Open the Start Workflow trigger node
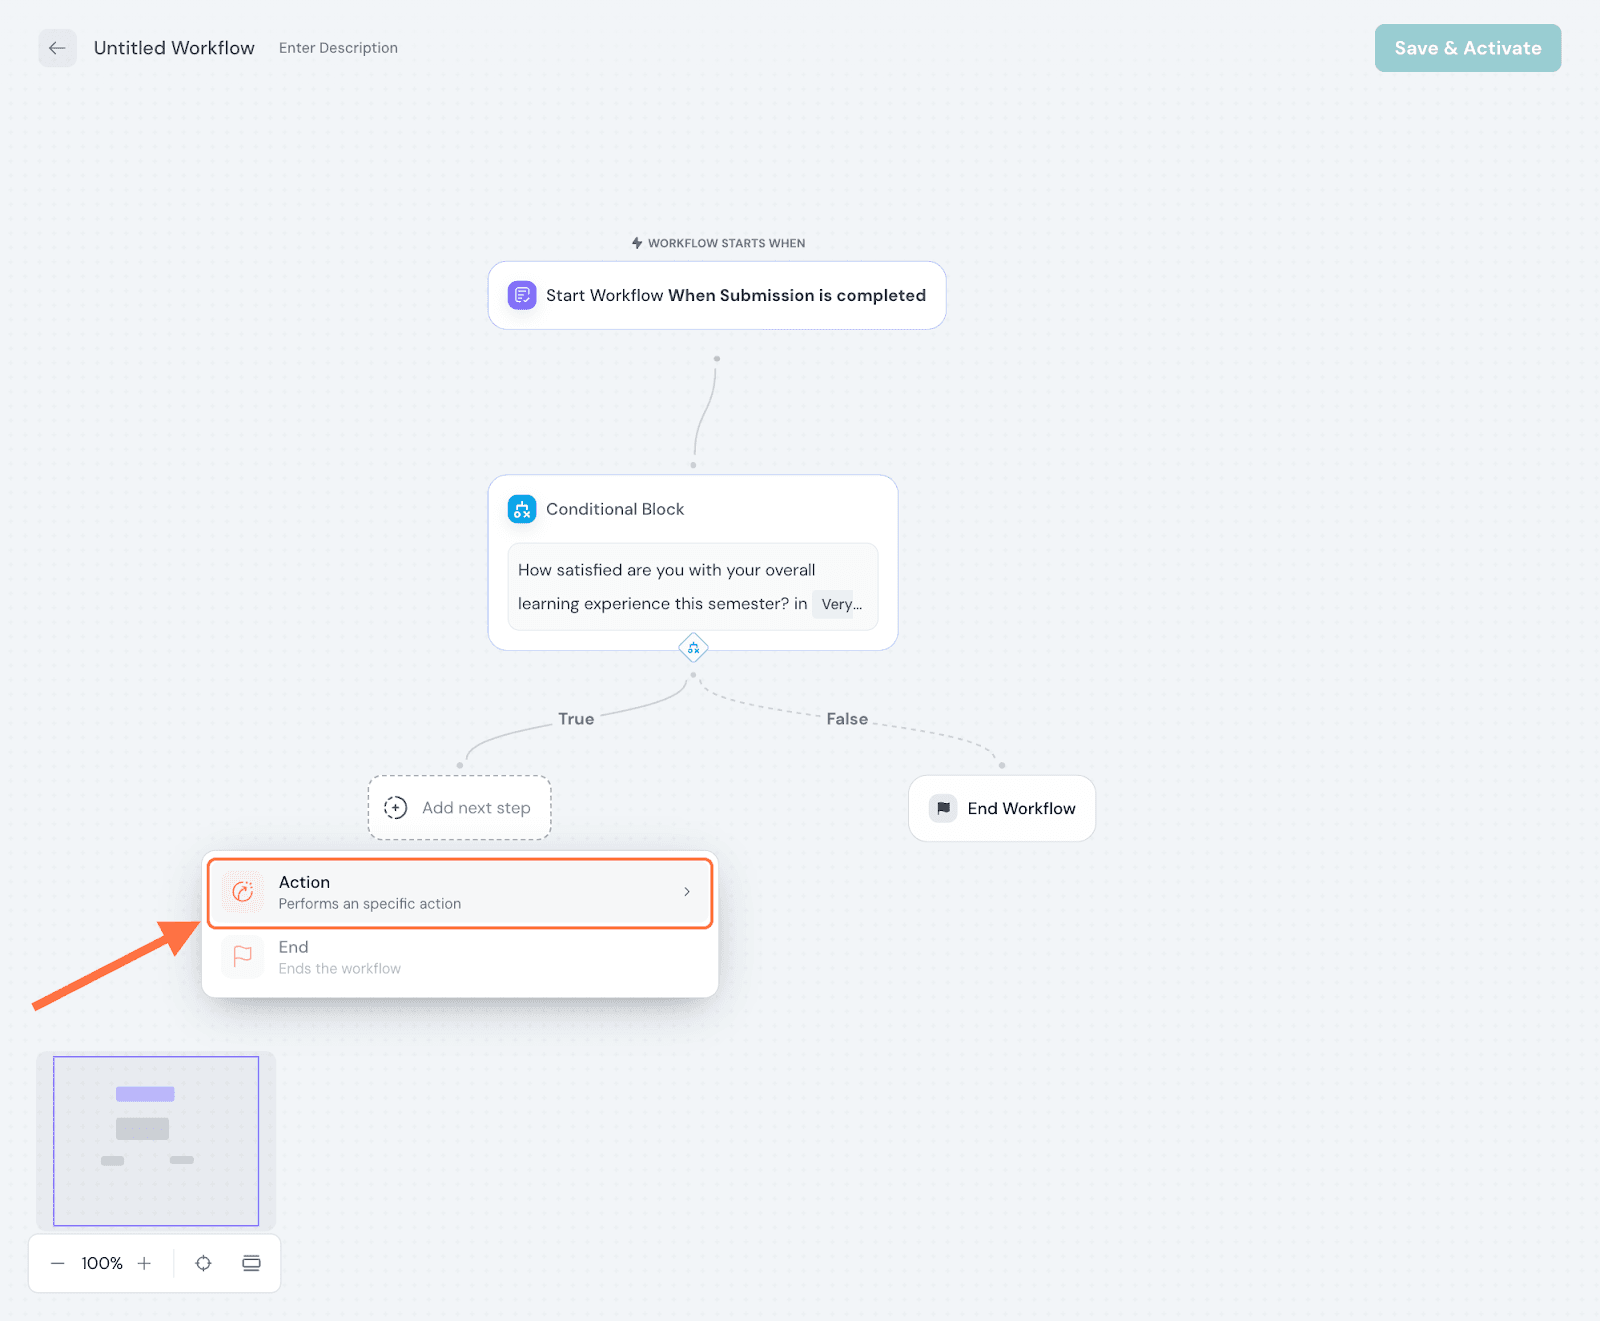1600x1321 pixels. [x=716, y=295]
